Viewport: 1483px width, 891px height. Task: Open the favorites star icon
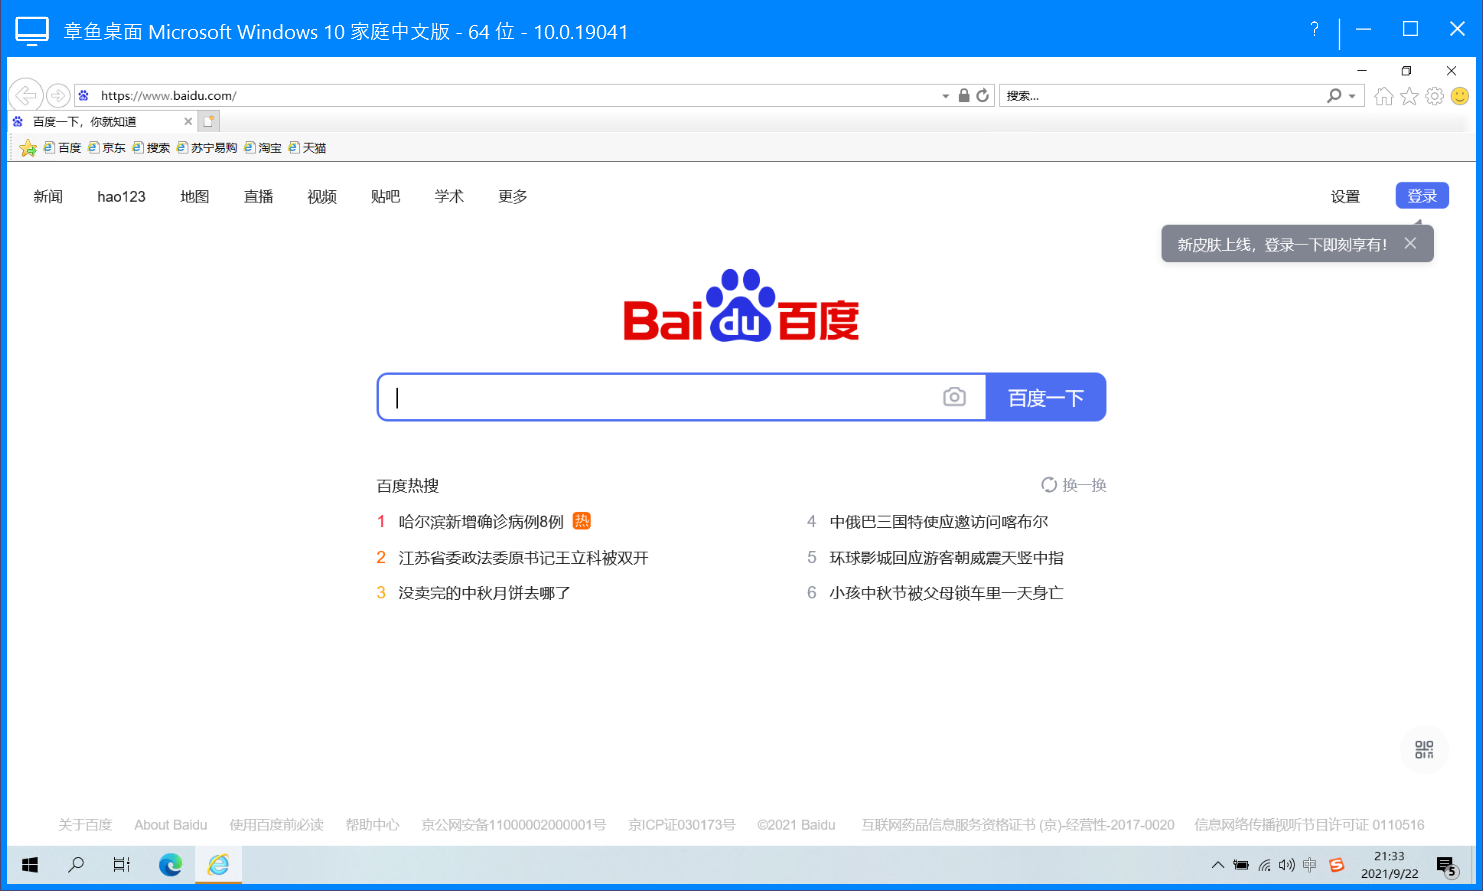1409,96
